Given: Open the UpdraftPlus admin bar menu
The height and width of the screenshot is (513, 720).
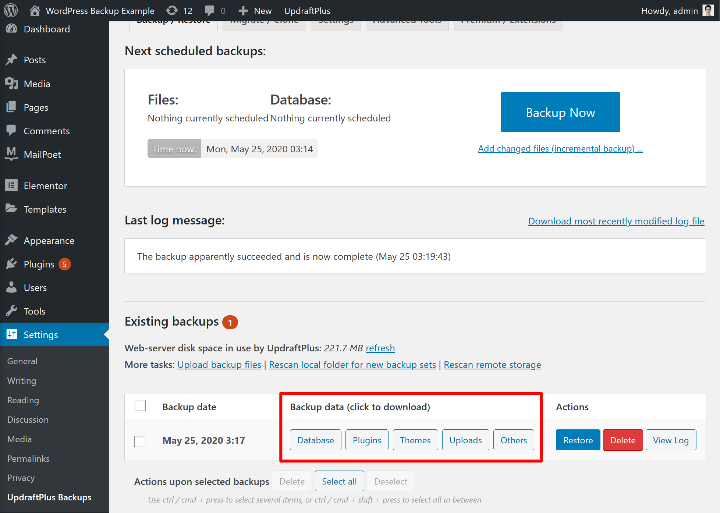Looking at the screenshot, I should pyautogui.click(x=307, y=10).
